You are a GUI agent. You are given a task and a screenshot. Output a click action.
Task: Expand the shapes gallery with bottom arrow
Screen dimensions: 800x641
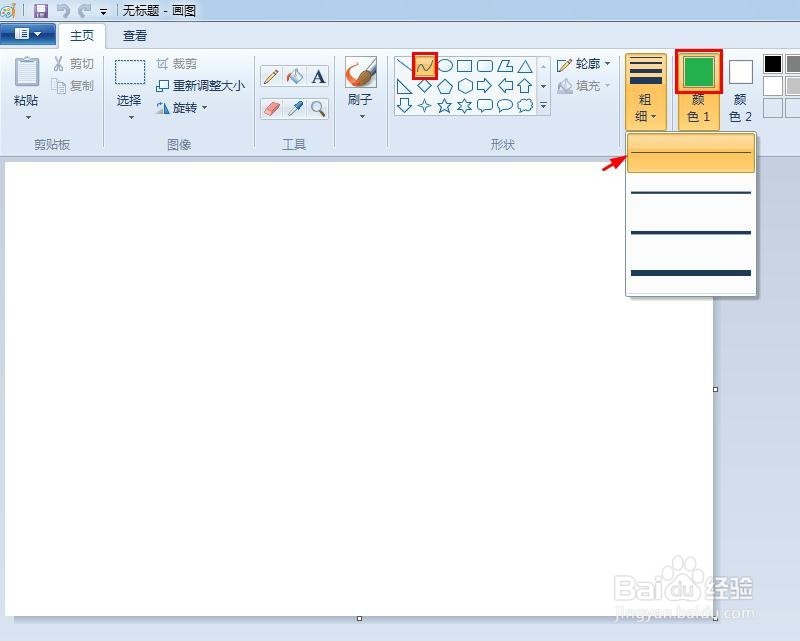coord(543,106)
